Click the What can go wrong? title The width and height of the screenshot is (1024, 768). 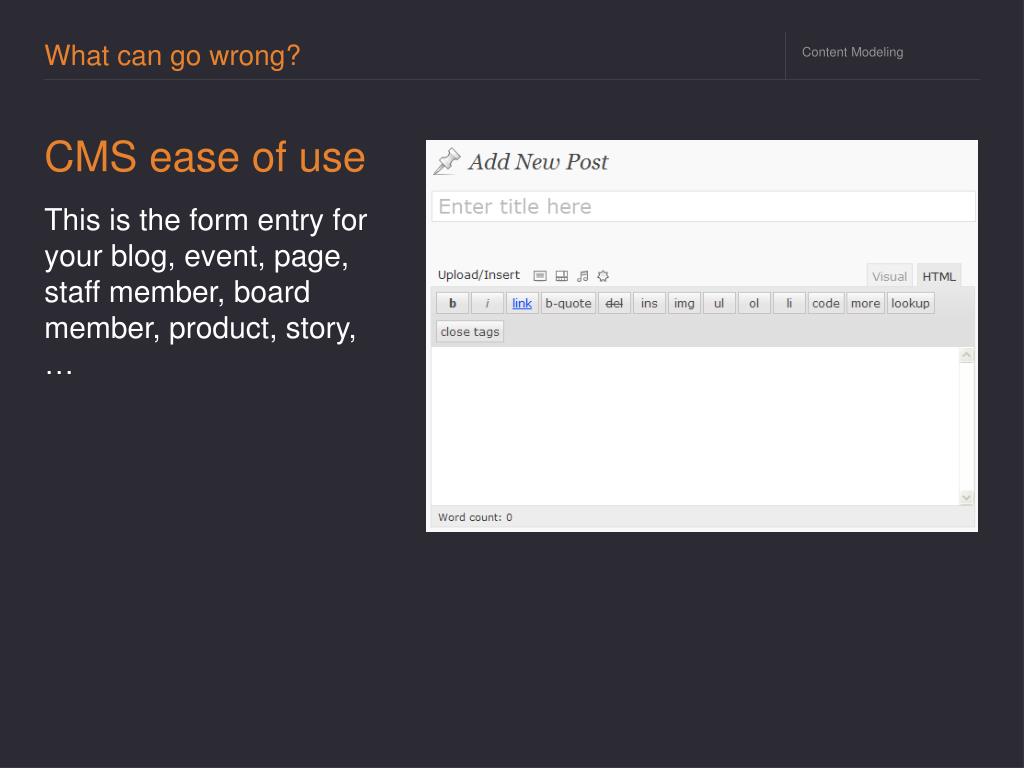(x=172, y=56)
